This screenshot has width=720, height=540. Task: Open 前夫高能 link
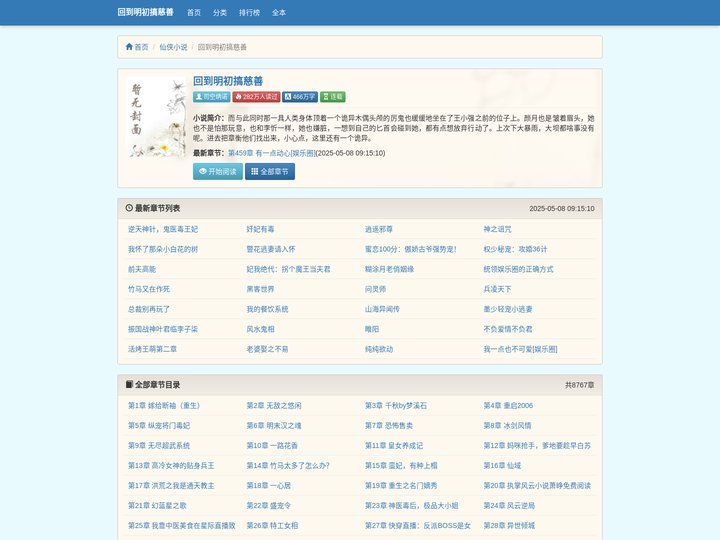coord(142,269)
